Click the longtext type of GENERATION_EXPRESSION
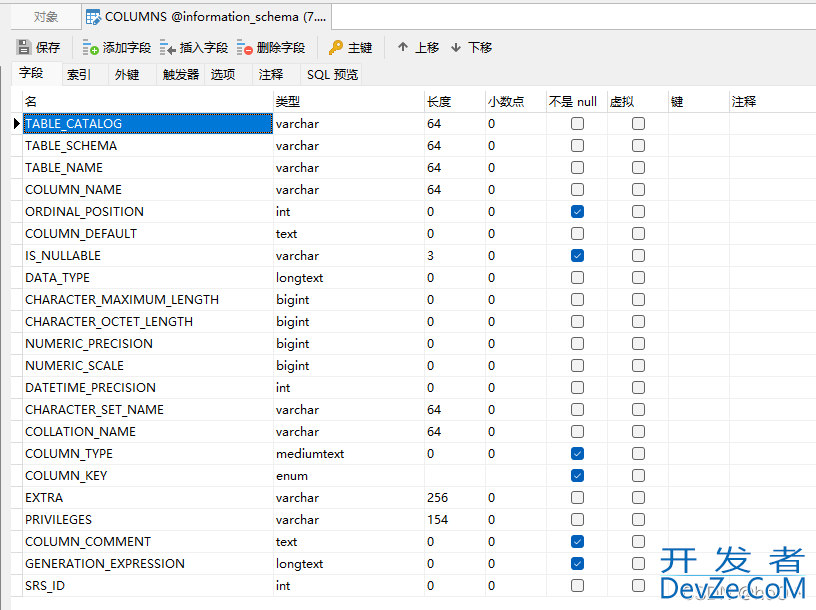Screen dimensions: 816x610 (300, 564)
